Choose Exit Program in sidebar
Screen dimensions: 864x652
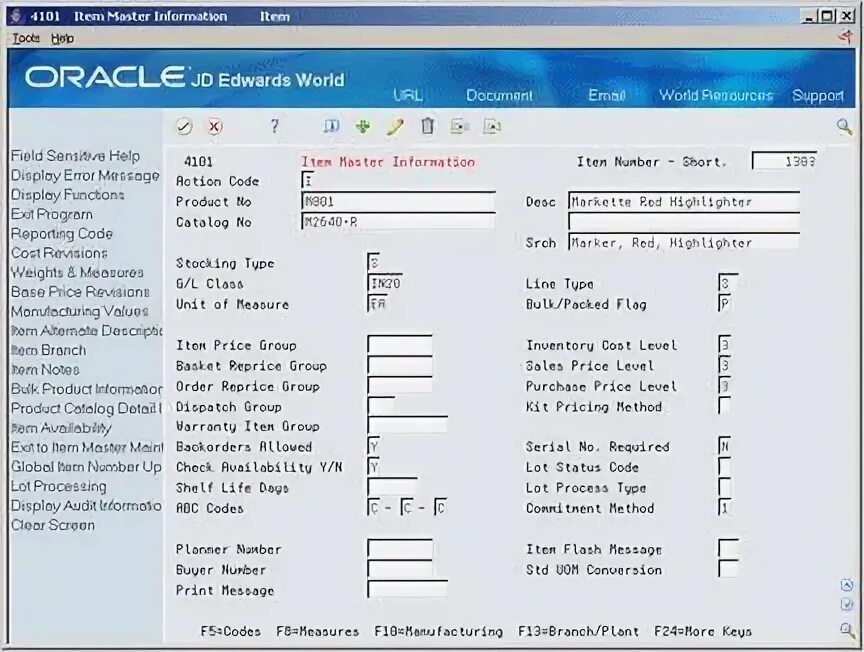[52, 214]
